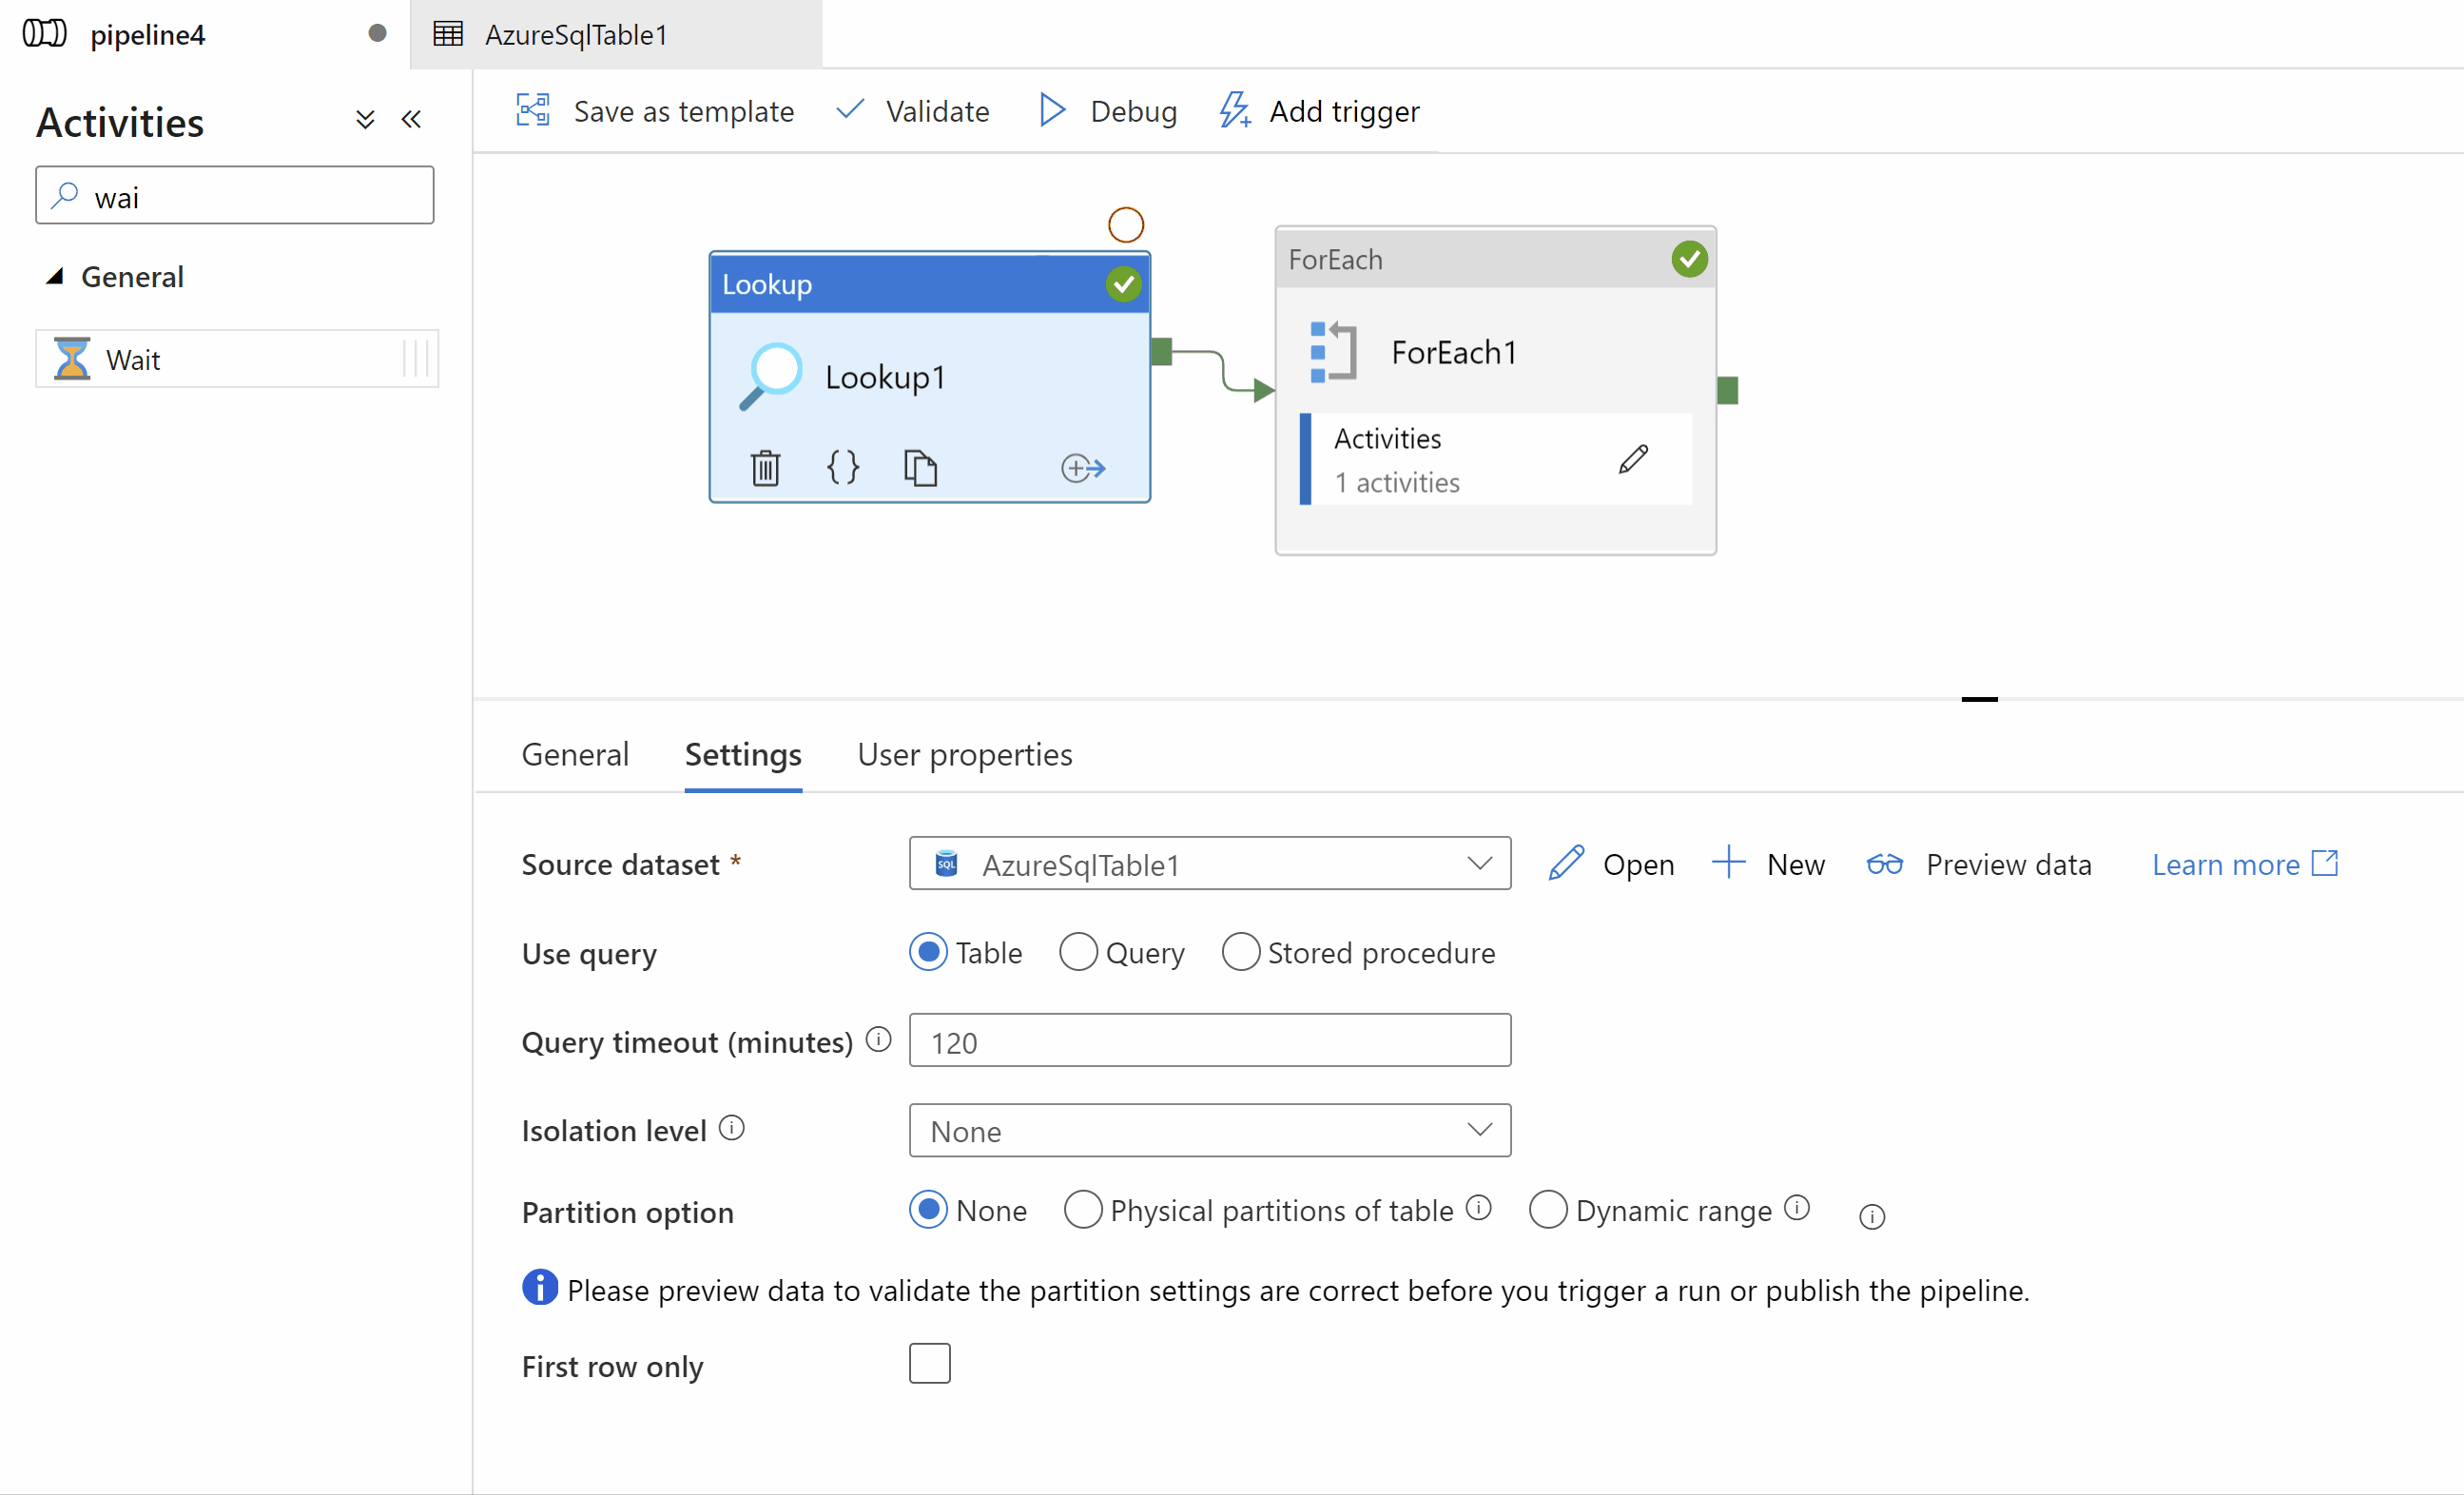Screen dimensions: 2464x1495
Task: Show info for Dynamic range option
Action: [x=1797, y=1208]
